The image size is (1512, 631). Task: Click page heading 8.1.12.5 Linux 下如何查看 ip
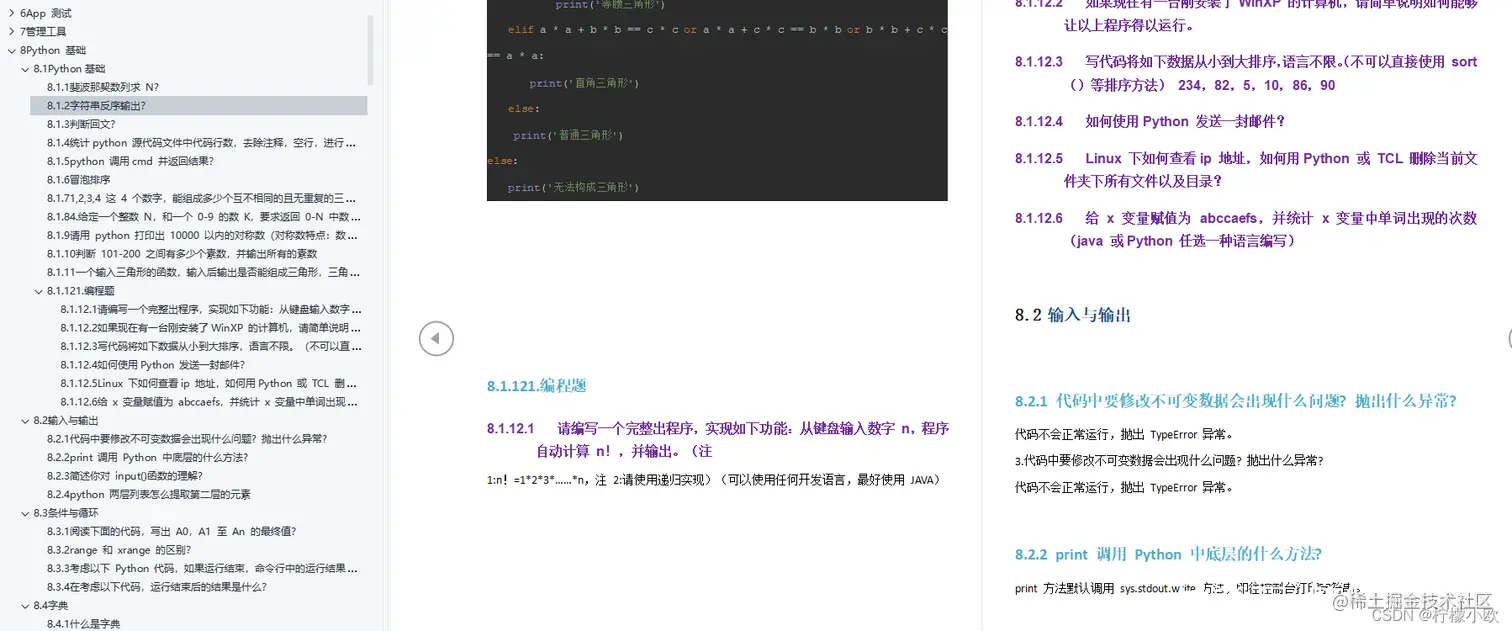(1246, 170)
